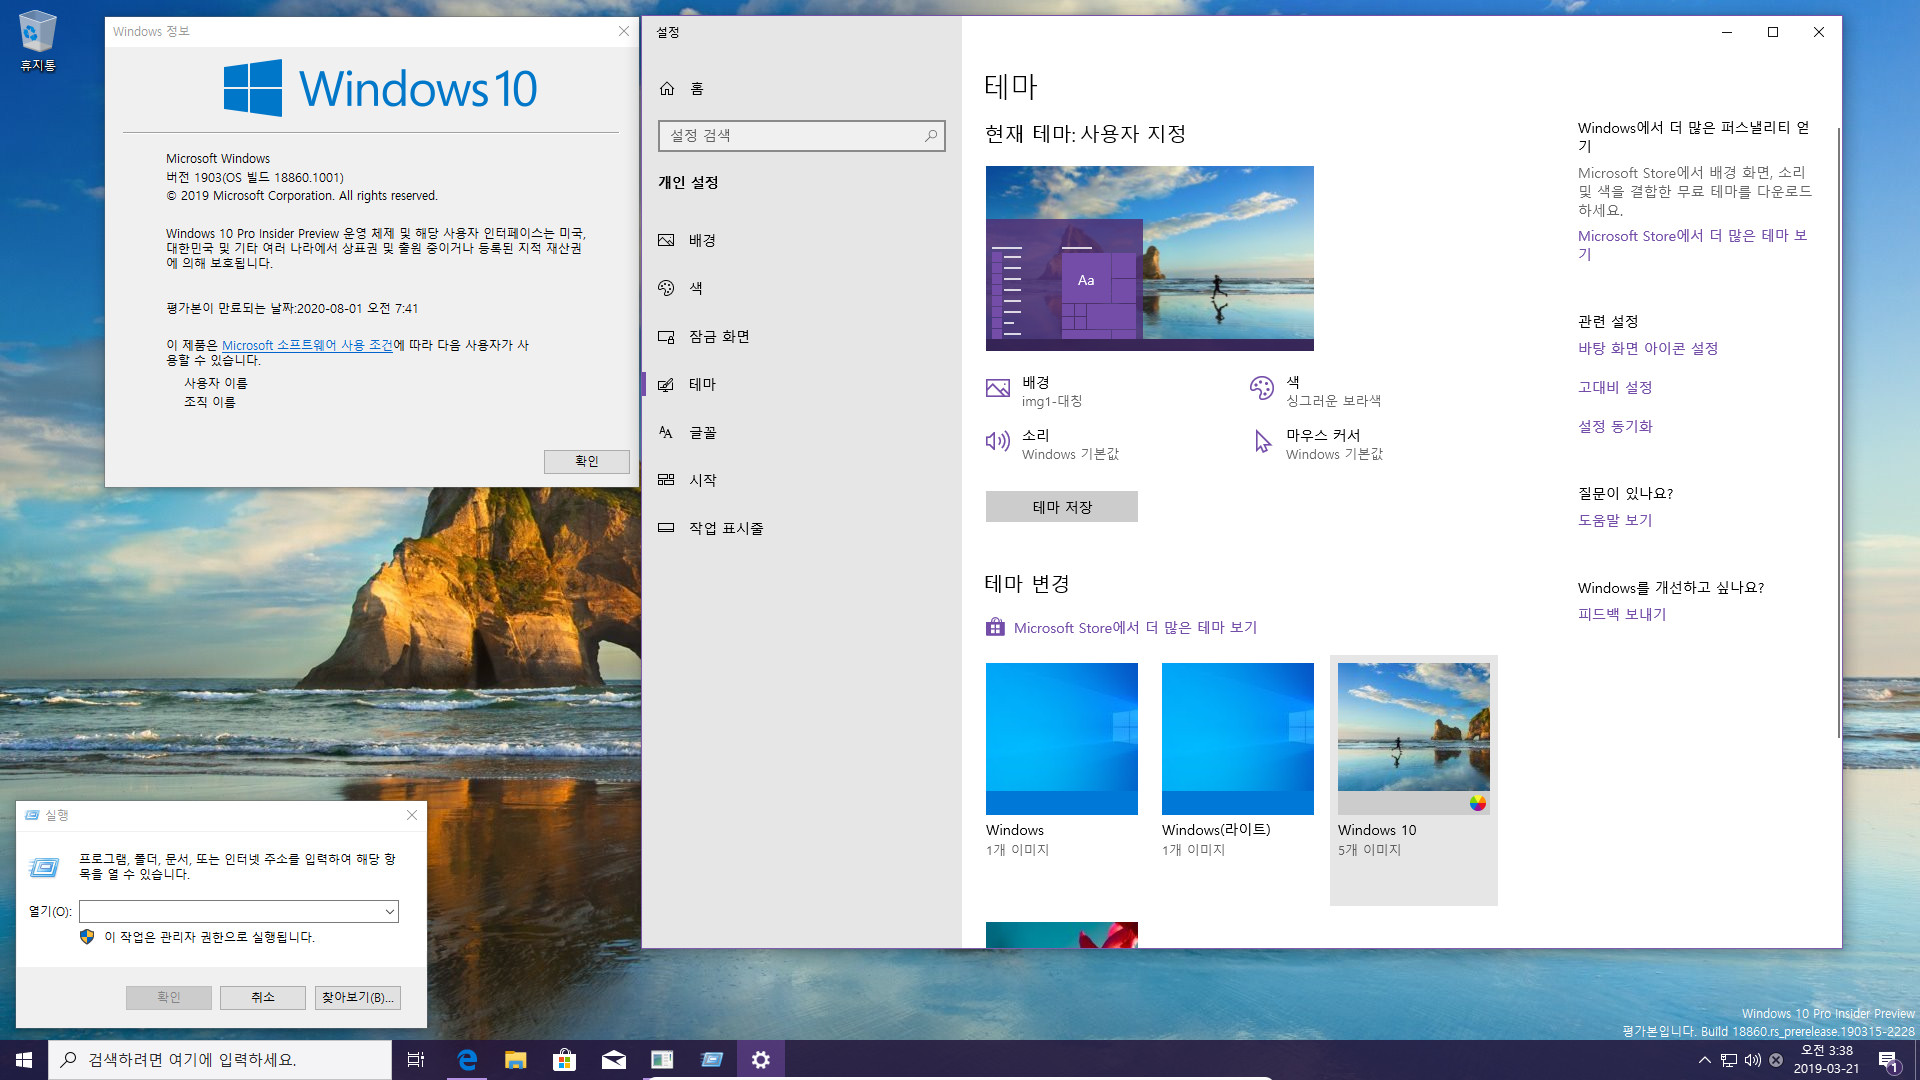Click the 열기 text field in Run dialog
1920x1080 pixels.
pyautogui.click(x=231, y=912)
